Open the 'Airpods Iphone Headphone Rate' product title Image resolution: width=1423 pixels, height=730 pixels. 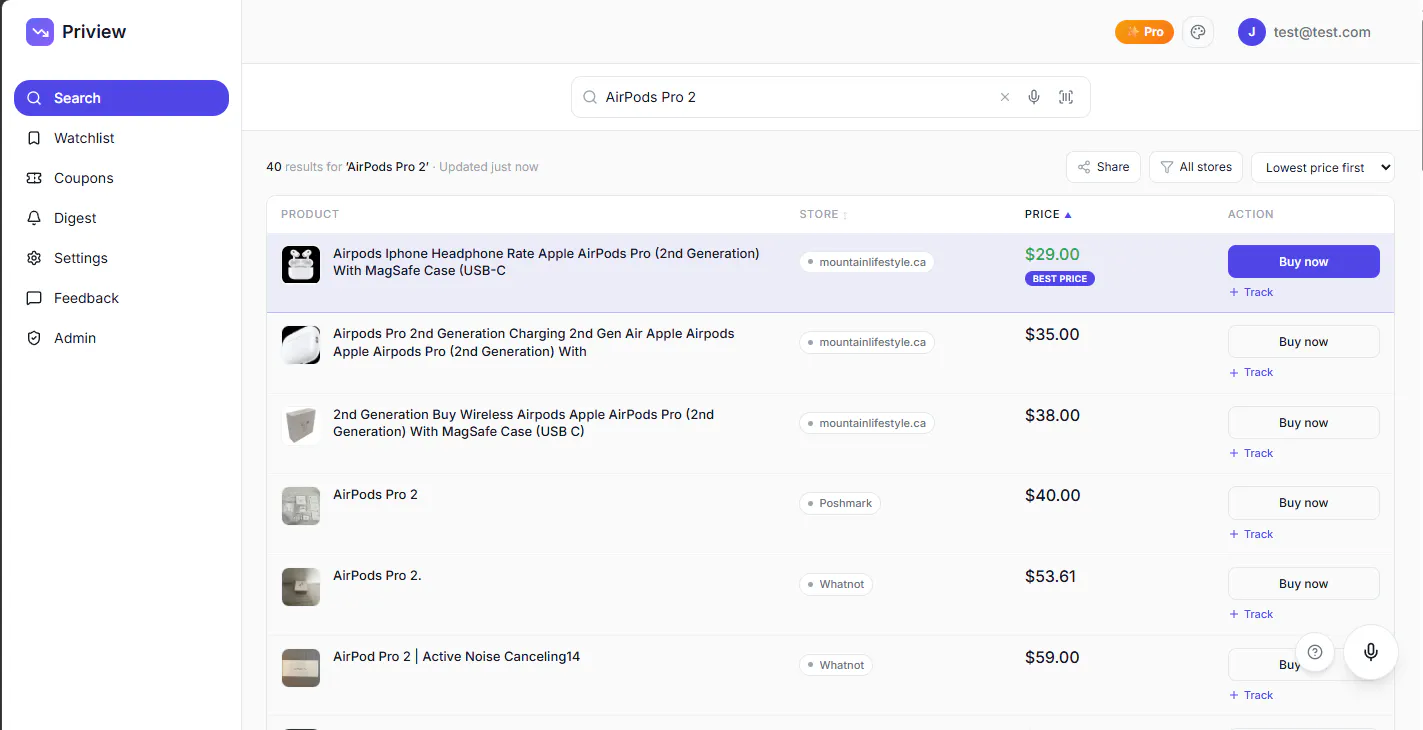[546, 262]
